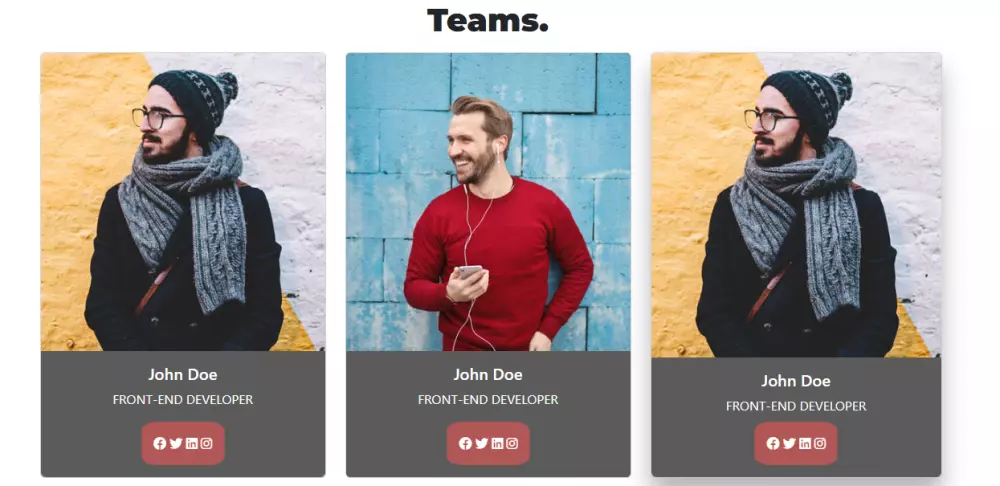Open Twitter icon on first team card
The width and height of the screenshot is (1000, 486).
(176, 443)
